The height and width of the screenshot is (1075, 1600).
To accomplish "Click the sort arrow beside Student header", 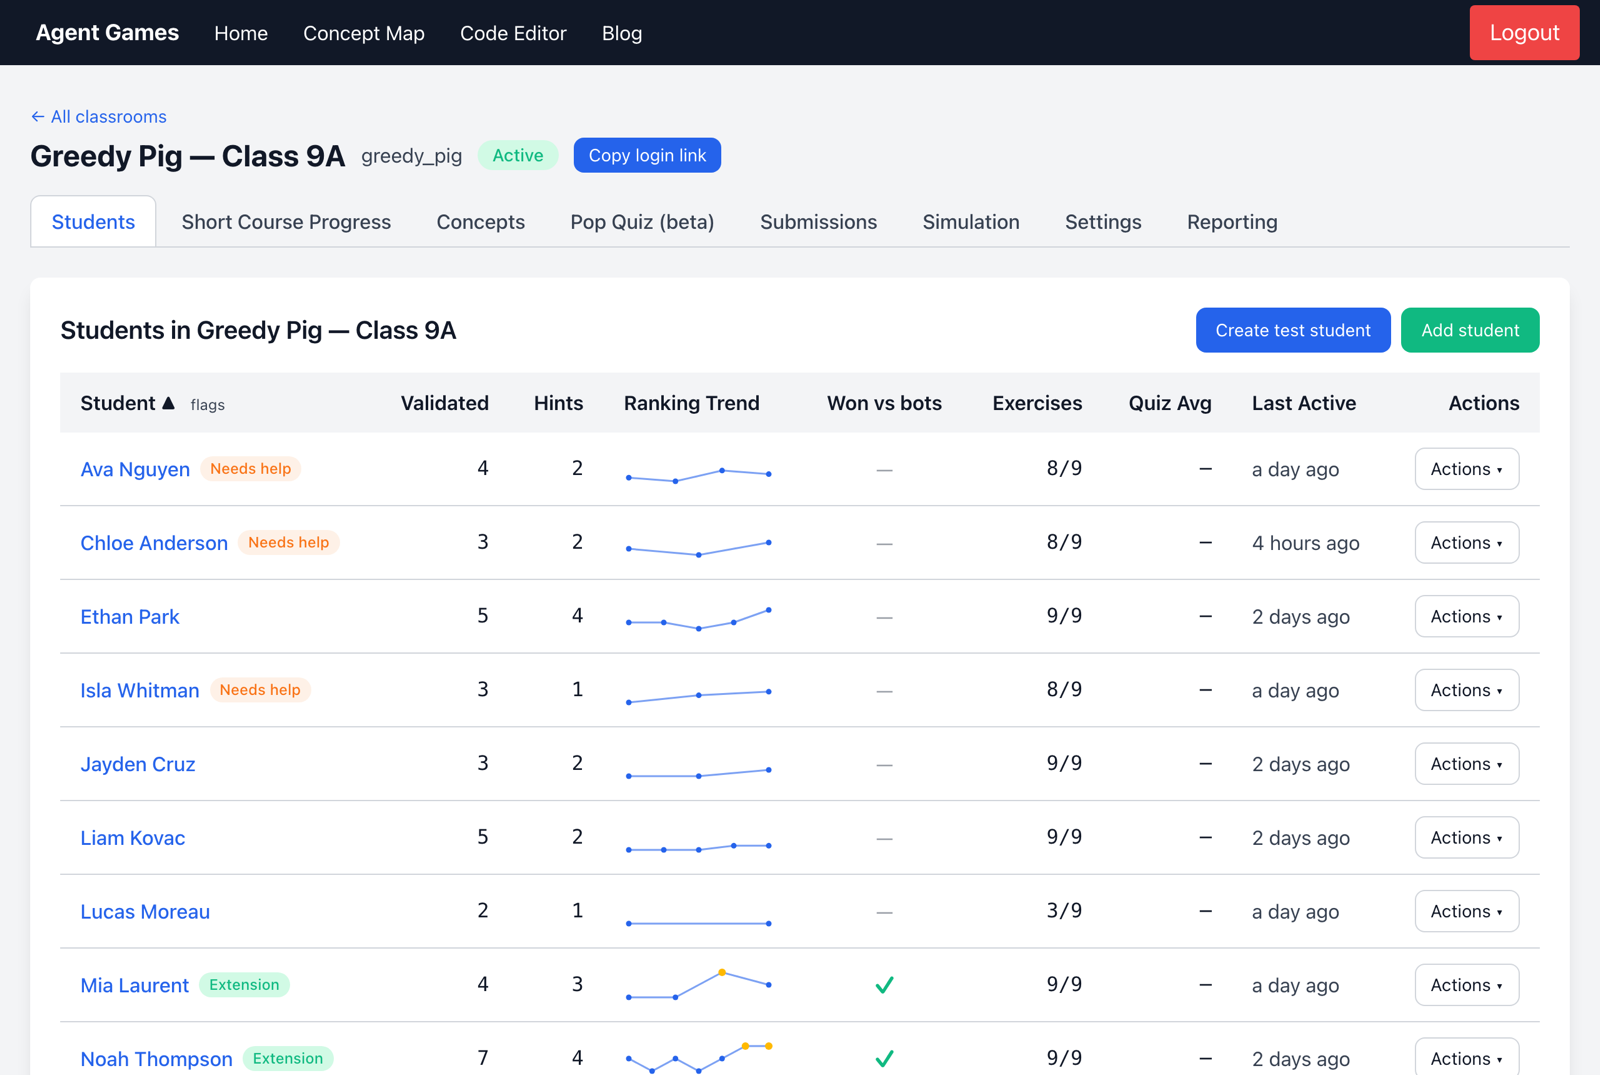I will (168, 403).
